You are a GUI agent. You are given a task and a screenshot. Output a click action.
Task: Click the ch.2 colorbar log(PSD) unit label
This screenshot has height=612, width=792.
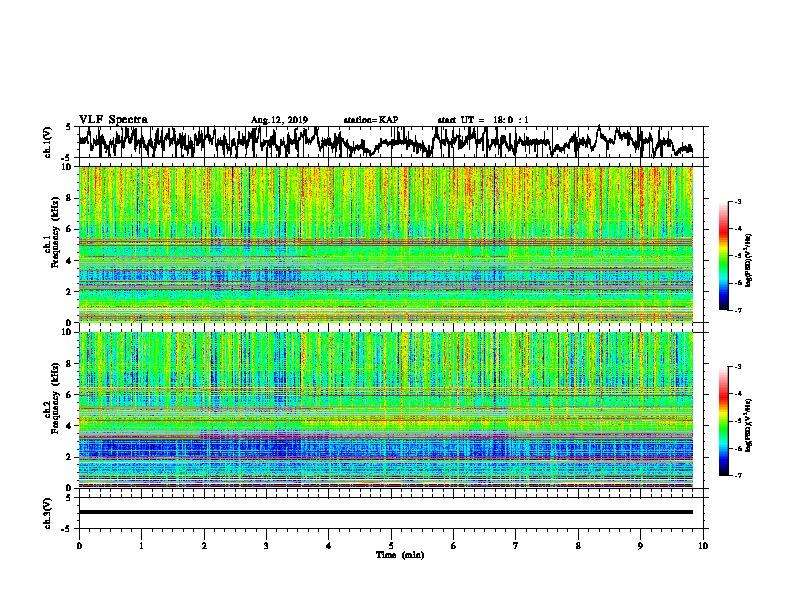[x=749, y=425]
